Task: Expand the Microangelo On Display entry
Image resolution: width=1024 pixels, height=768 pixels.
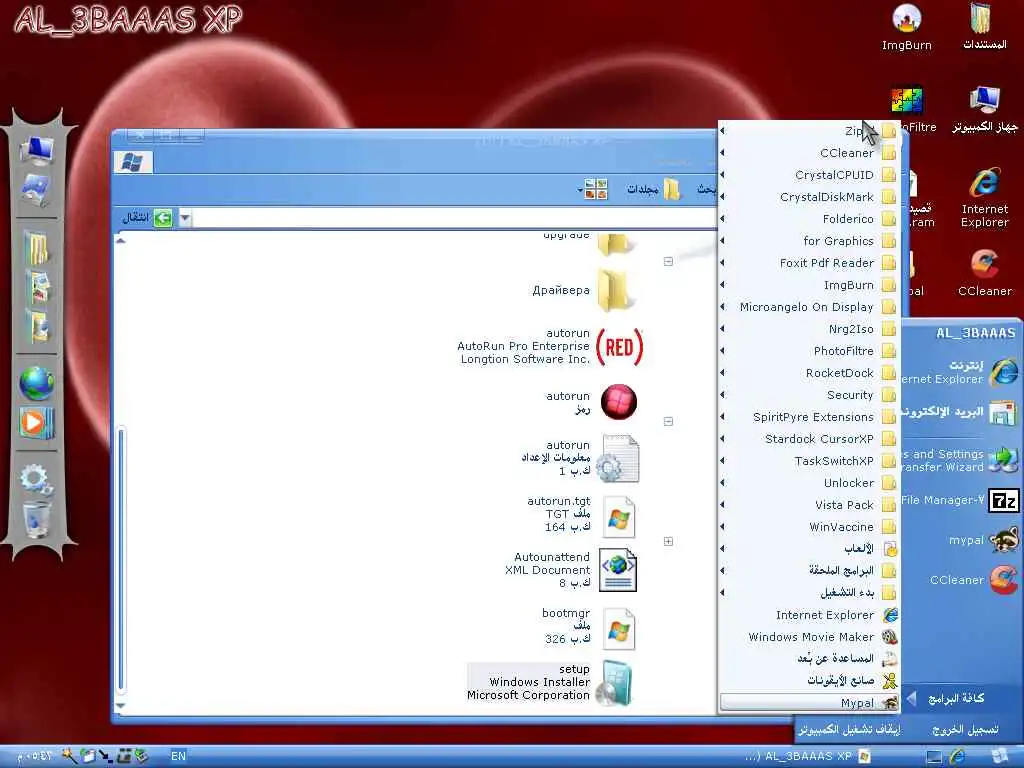Action: click(x=809, y=307)
